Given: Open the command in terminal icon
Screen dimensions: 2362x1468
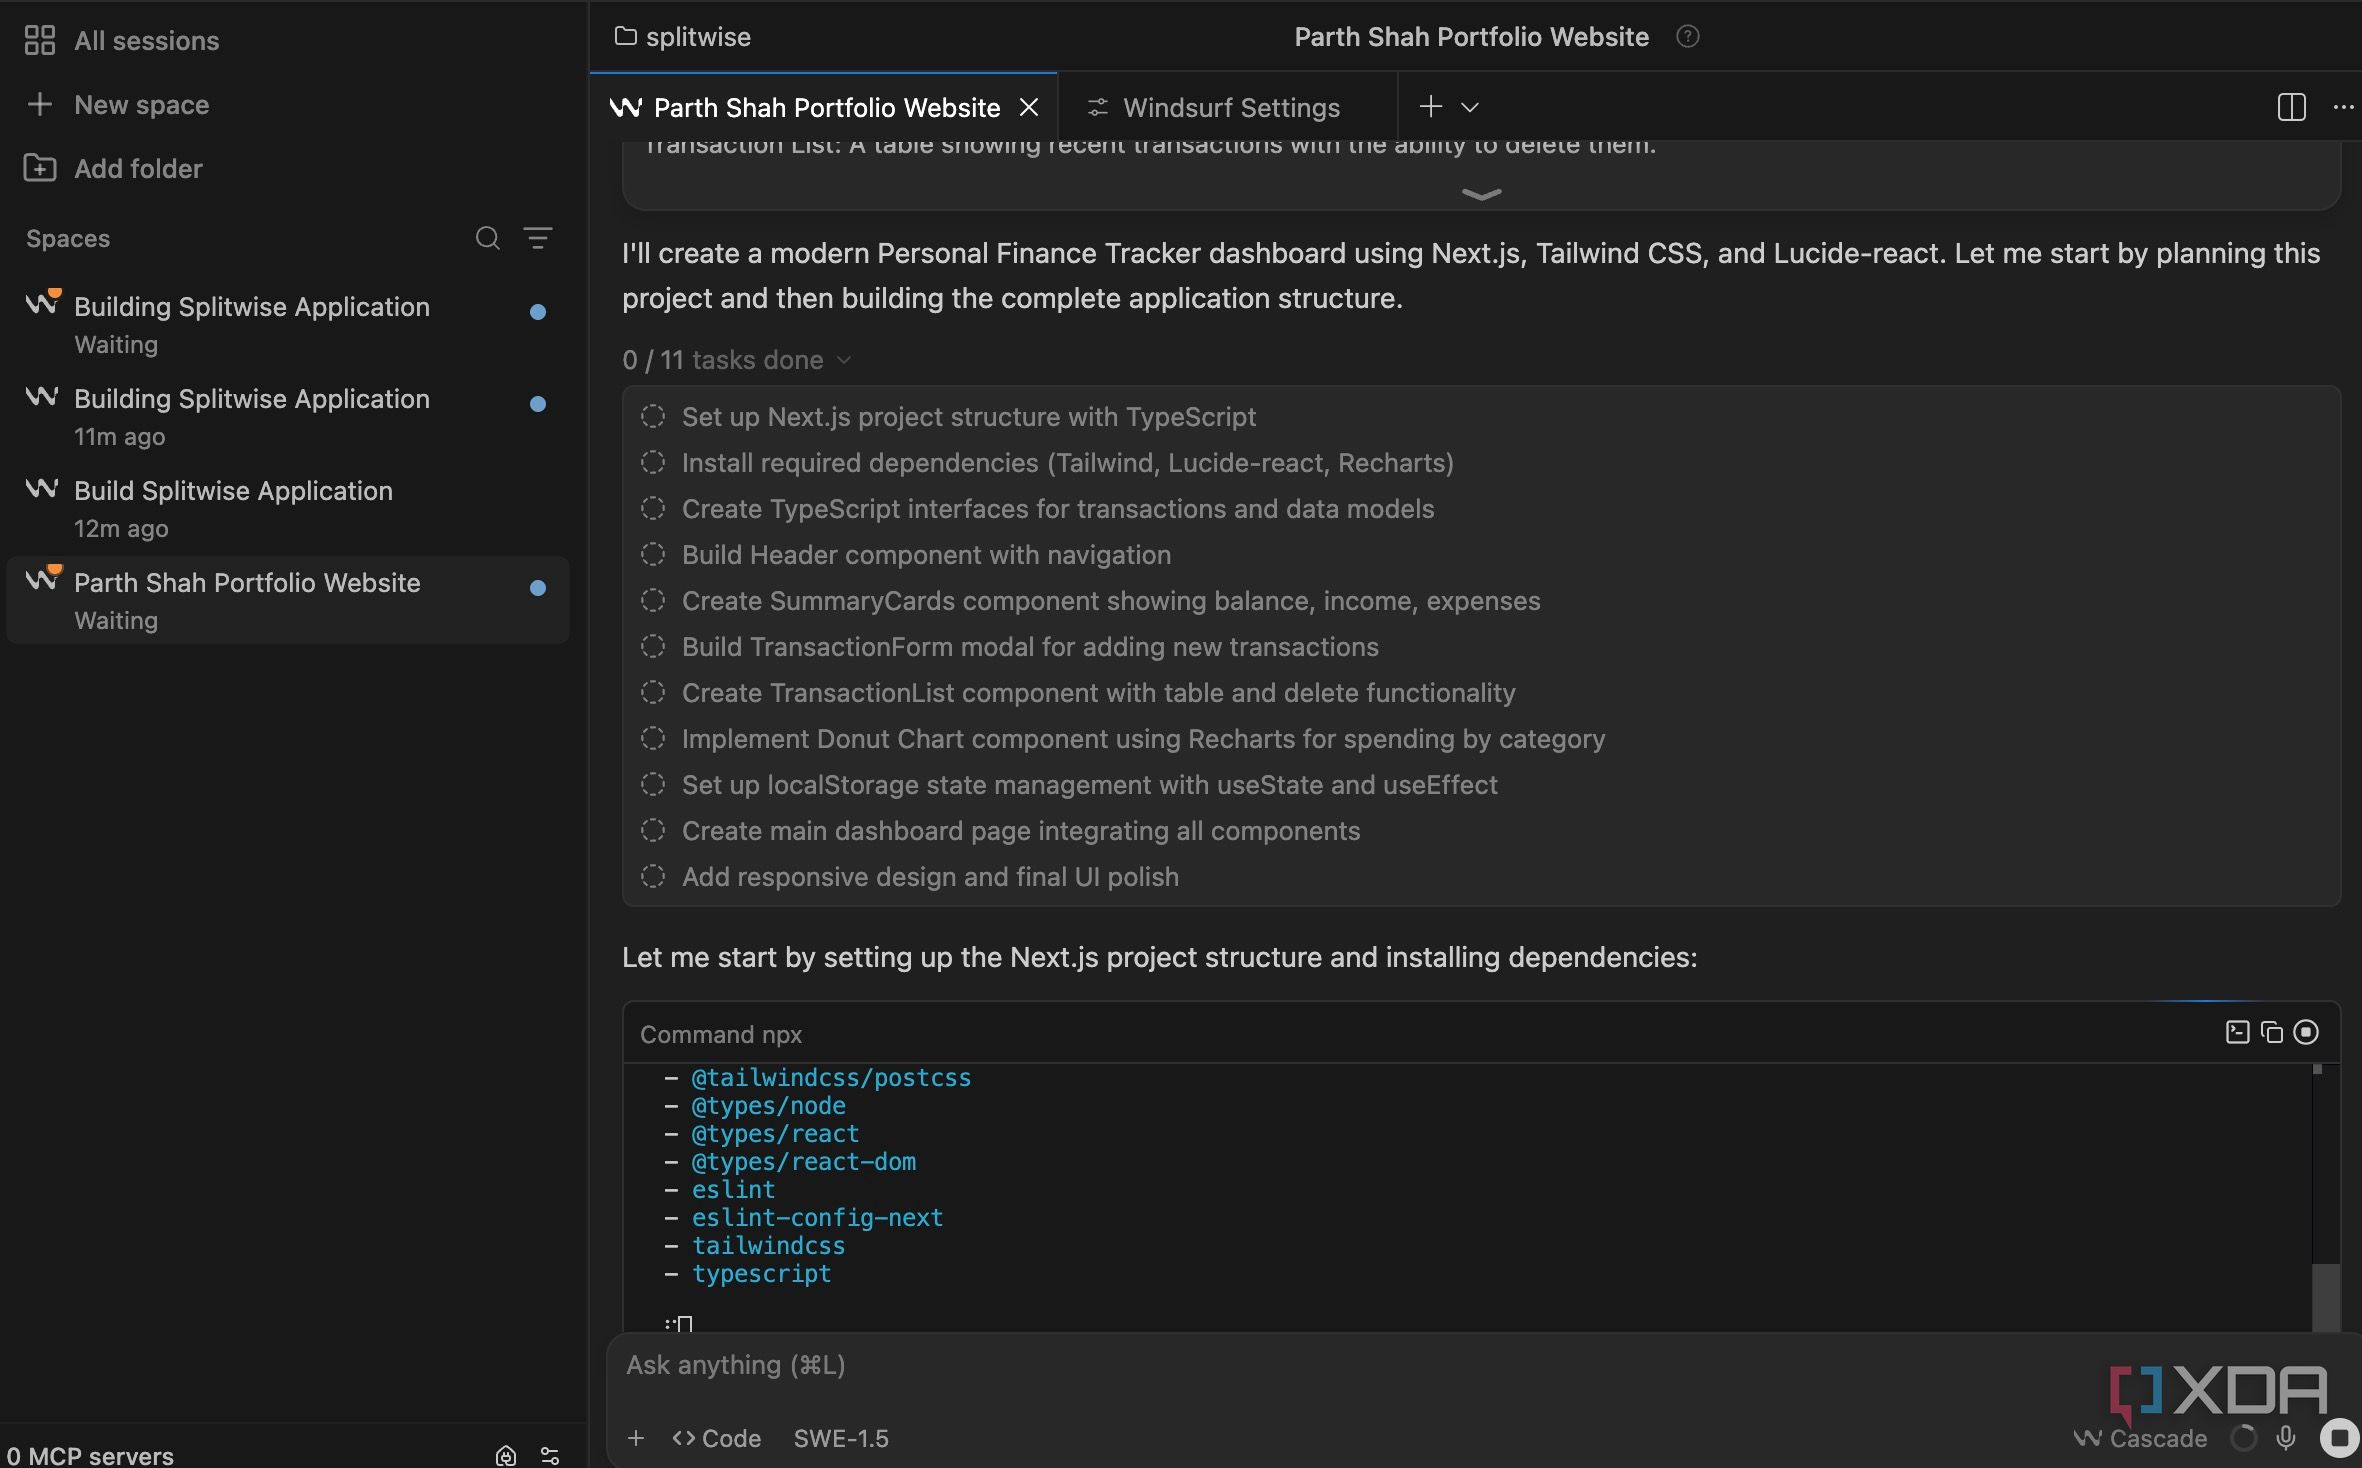Looking at the screenshot, I should (x=2238, y=1032).
